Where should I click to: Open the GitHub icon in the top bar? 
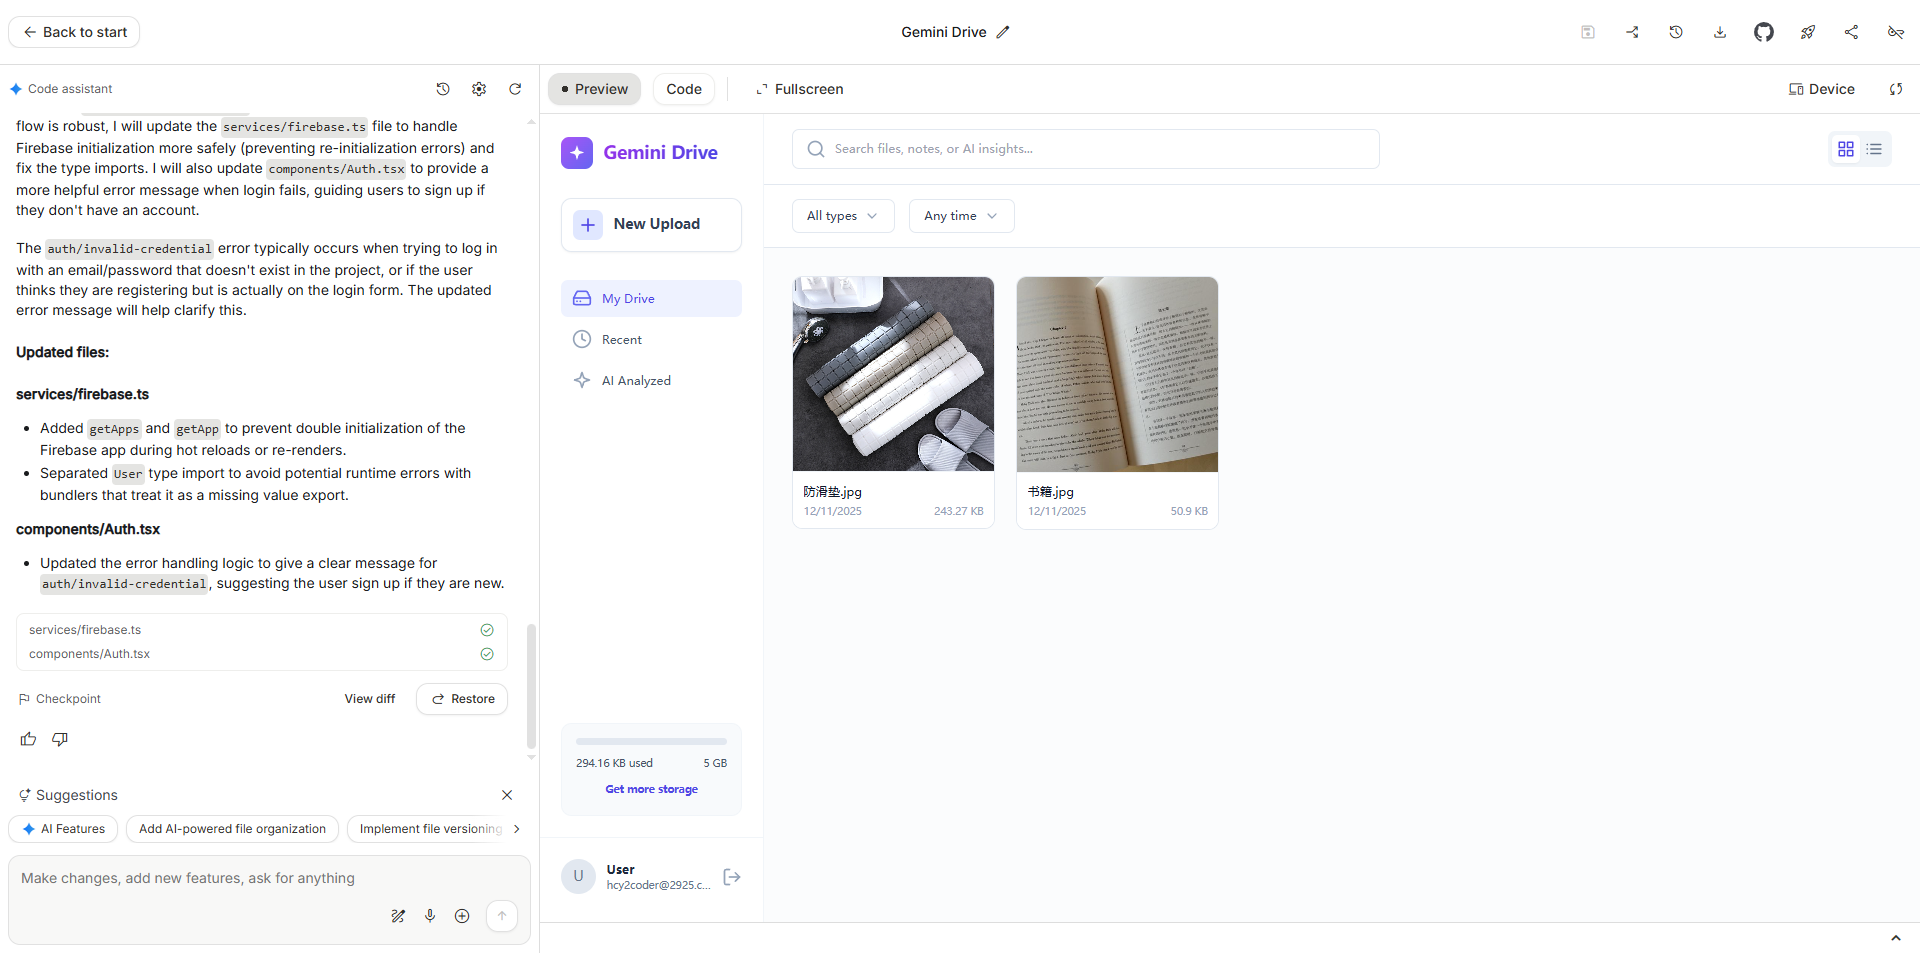[1764, 32]
